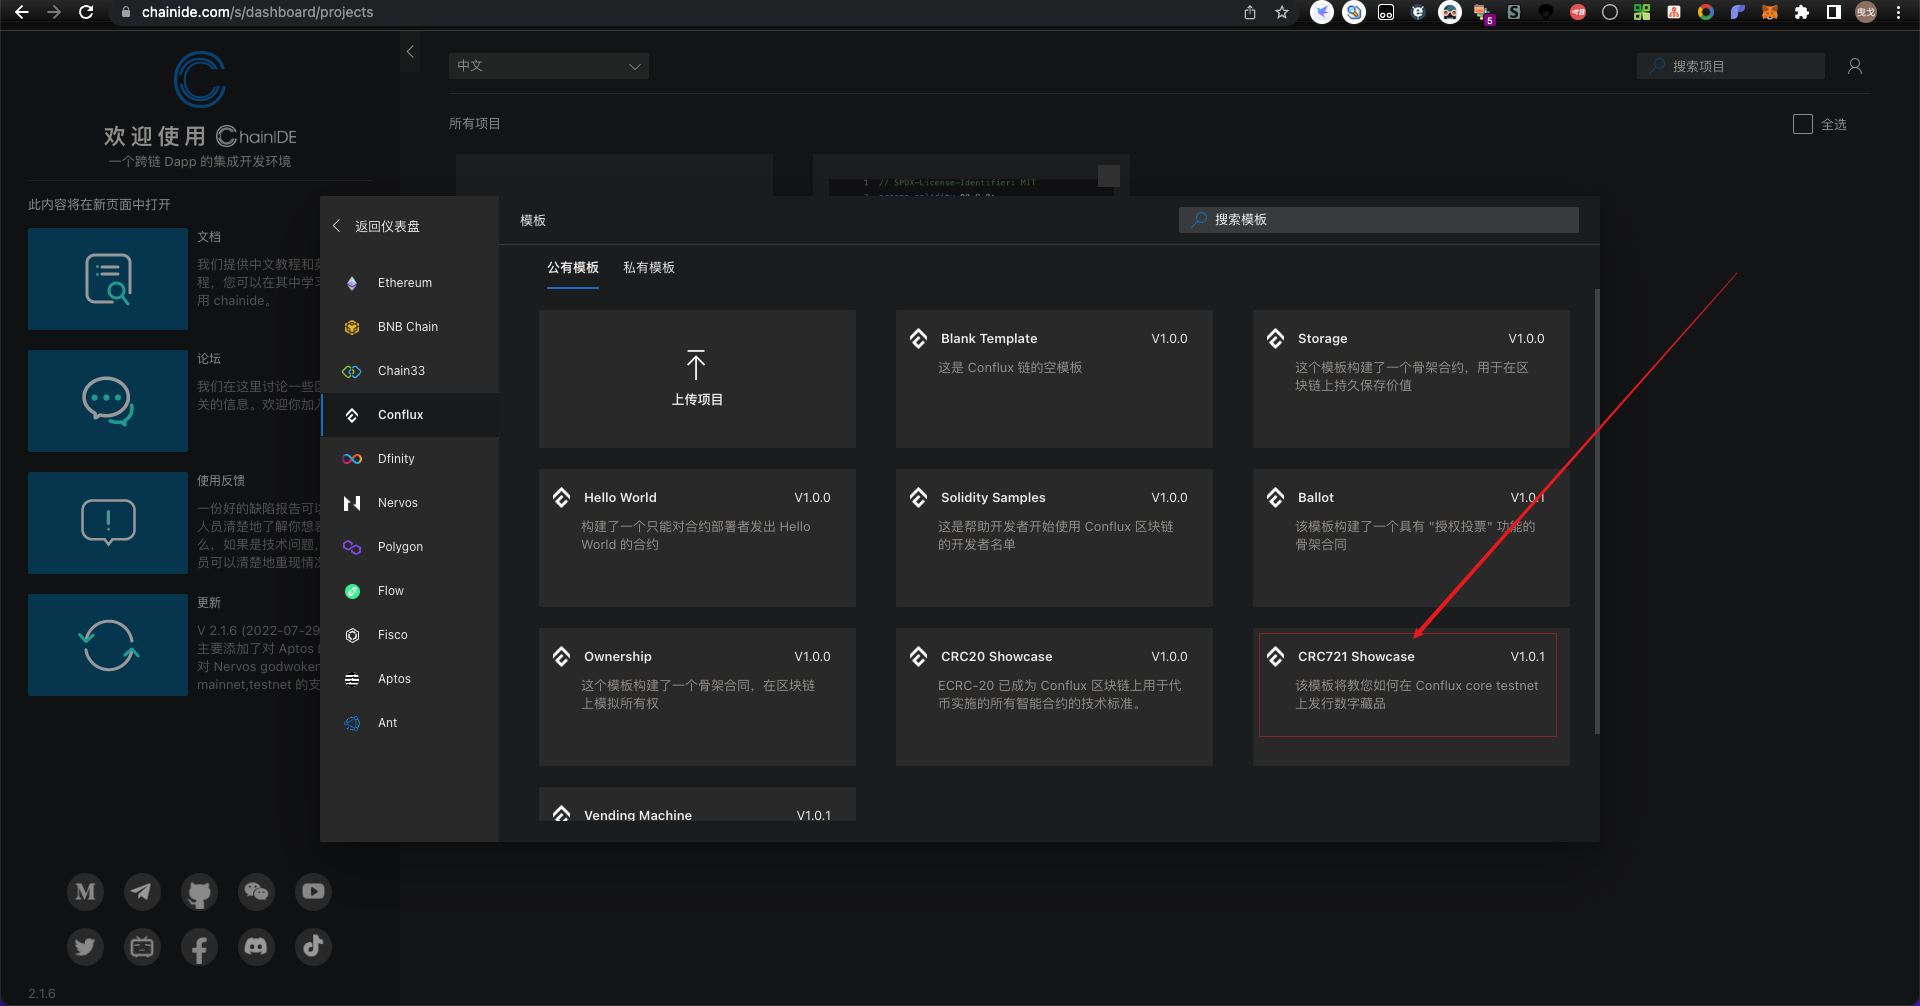Open Chrome's three-dot menu
The image size is (1920, 1006).
(1898, 12)
